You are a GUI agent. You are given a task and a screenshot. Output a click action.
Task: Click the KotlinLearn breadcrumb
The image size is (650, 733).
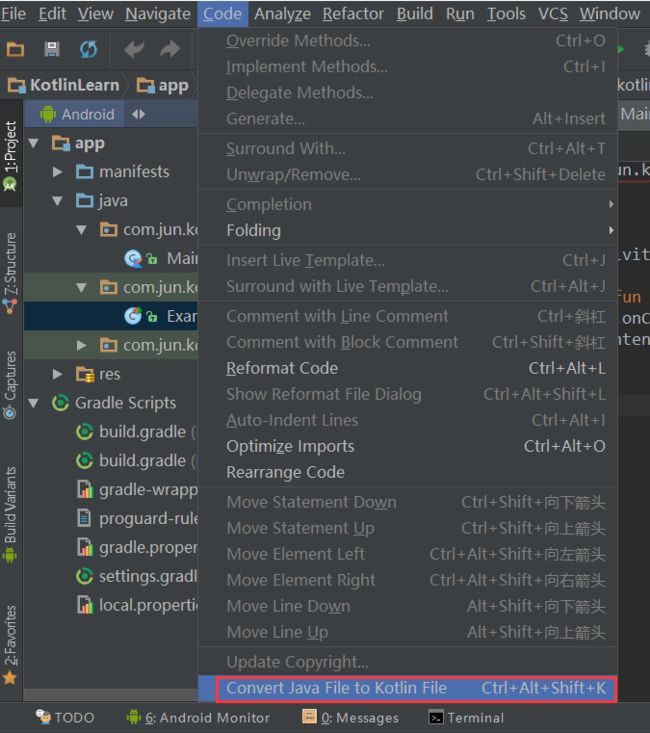[x=64, y=85]
